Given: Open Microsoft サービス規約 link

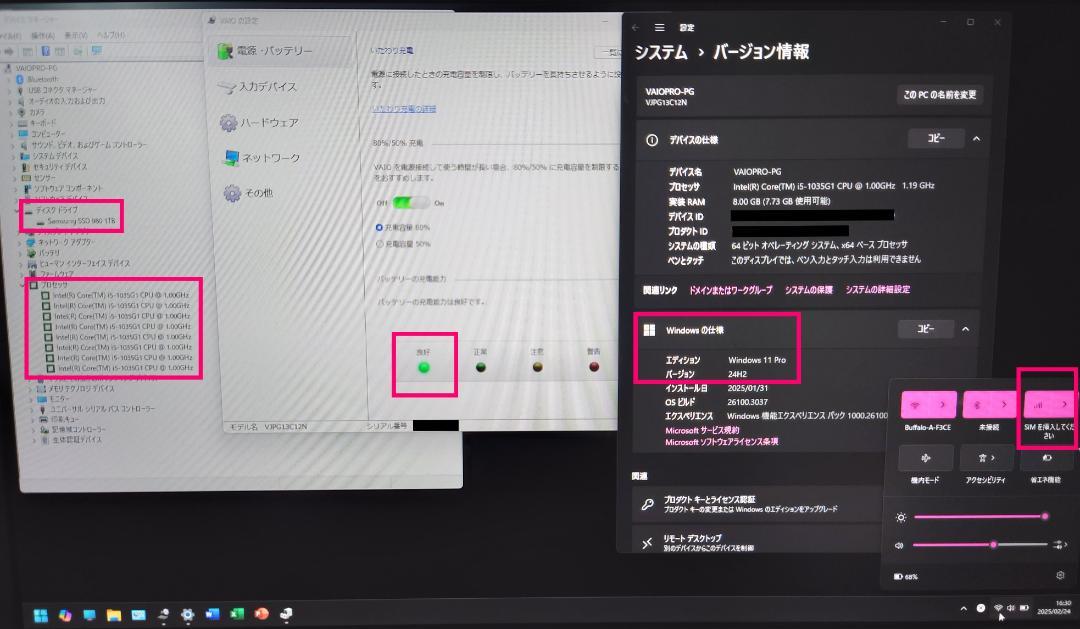Looking at the screenshot, I should pyautogui.click(x=702, y=431).
